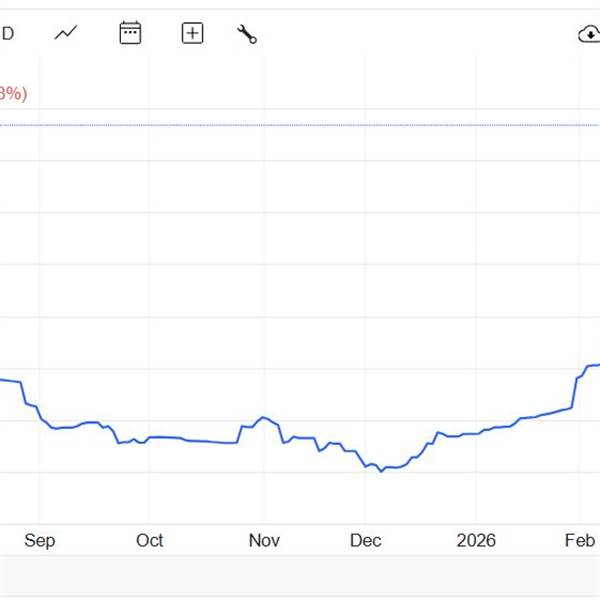Click the red percentage change text
This screenshot has height=600, width=600.
coord(13,93)
